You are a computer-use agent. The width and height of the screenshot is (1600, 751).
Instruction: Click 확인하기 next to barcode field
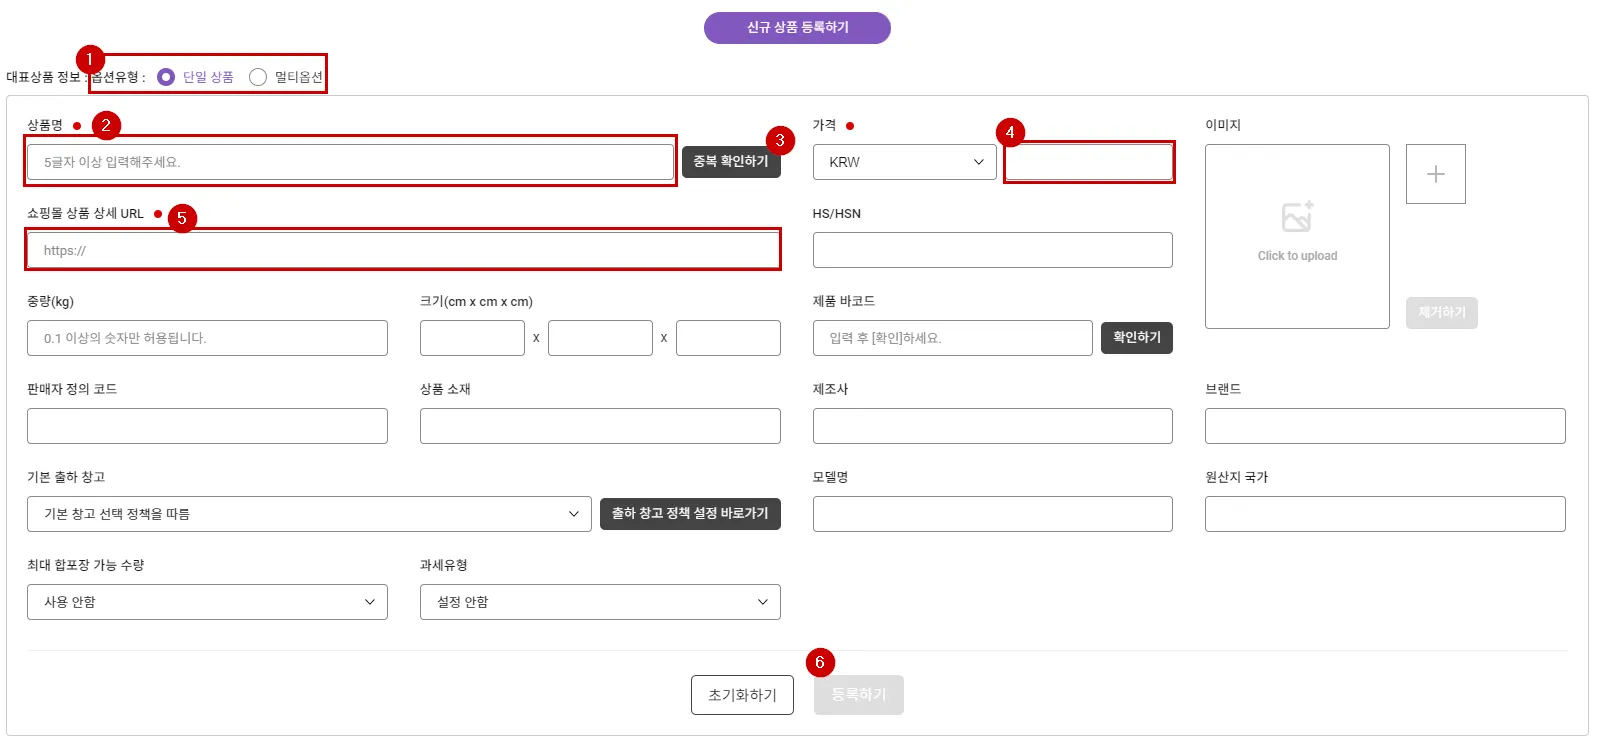point(1136,338)
